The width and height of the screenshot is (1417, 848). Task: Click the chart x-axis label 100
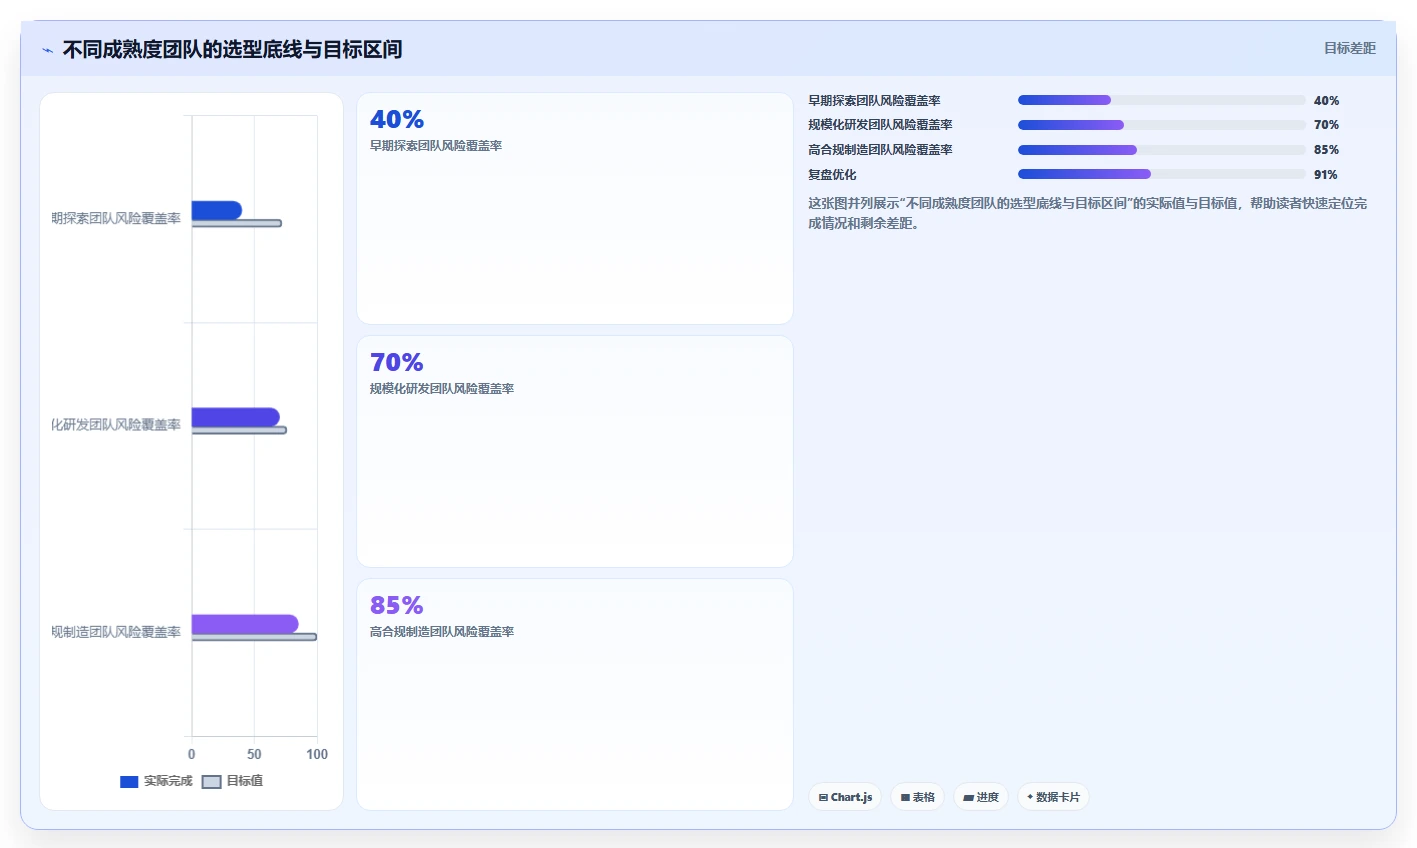pos(317,754)
